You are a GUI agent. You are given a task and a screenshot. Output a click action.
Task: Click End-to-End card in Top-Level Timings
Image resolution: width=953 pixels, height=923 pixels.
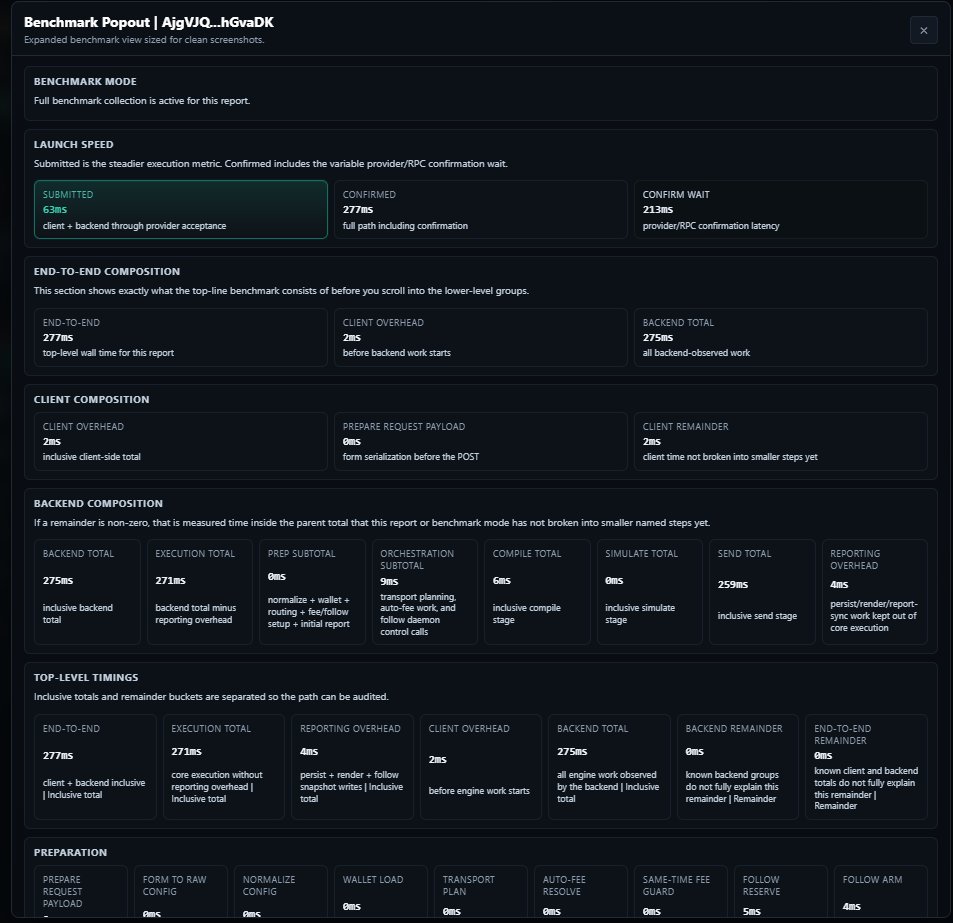point(95,767)
